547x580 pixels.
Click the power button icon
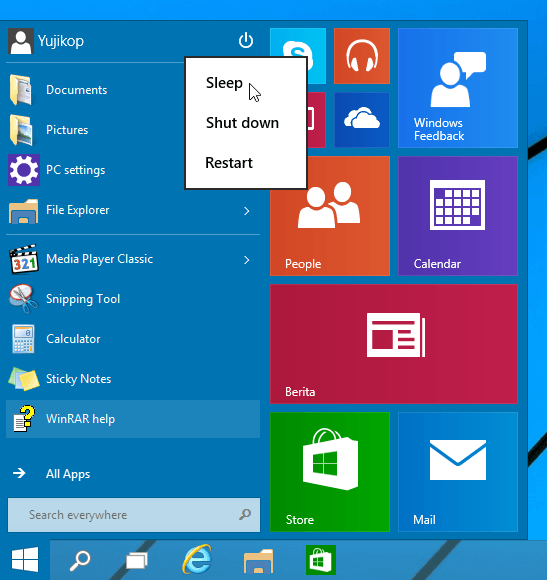pyautogui.click(x=246, y=40)
